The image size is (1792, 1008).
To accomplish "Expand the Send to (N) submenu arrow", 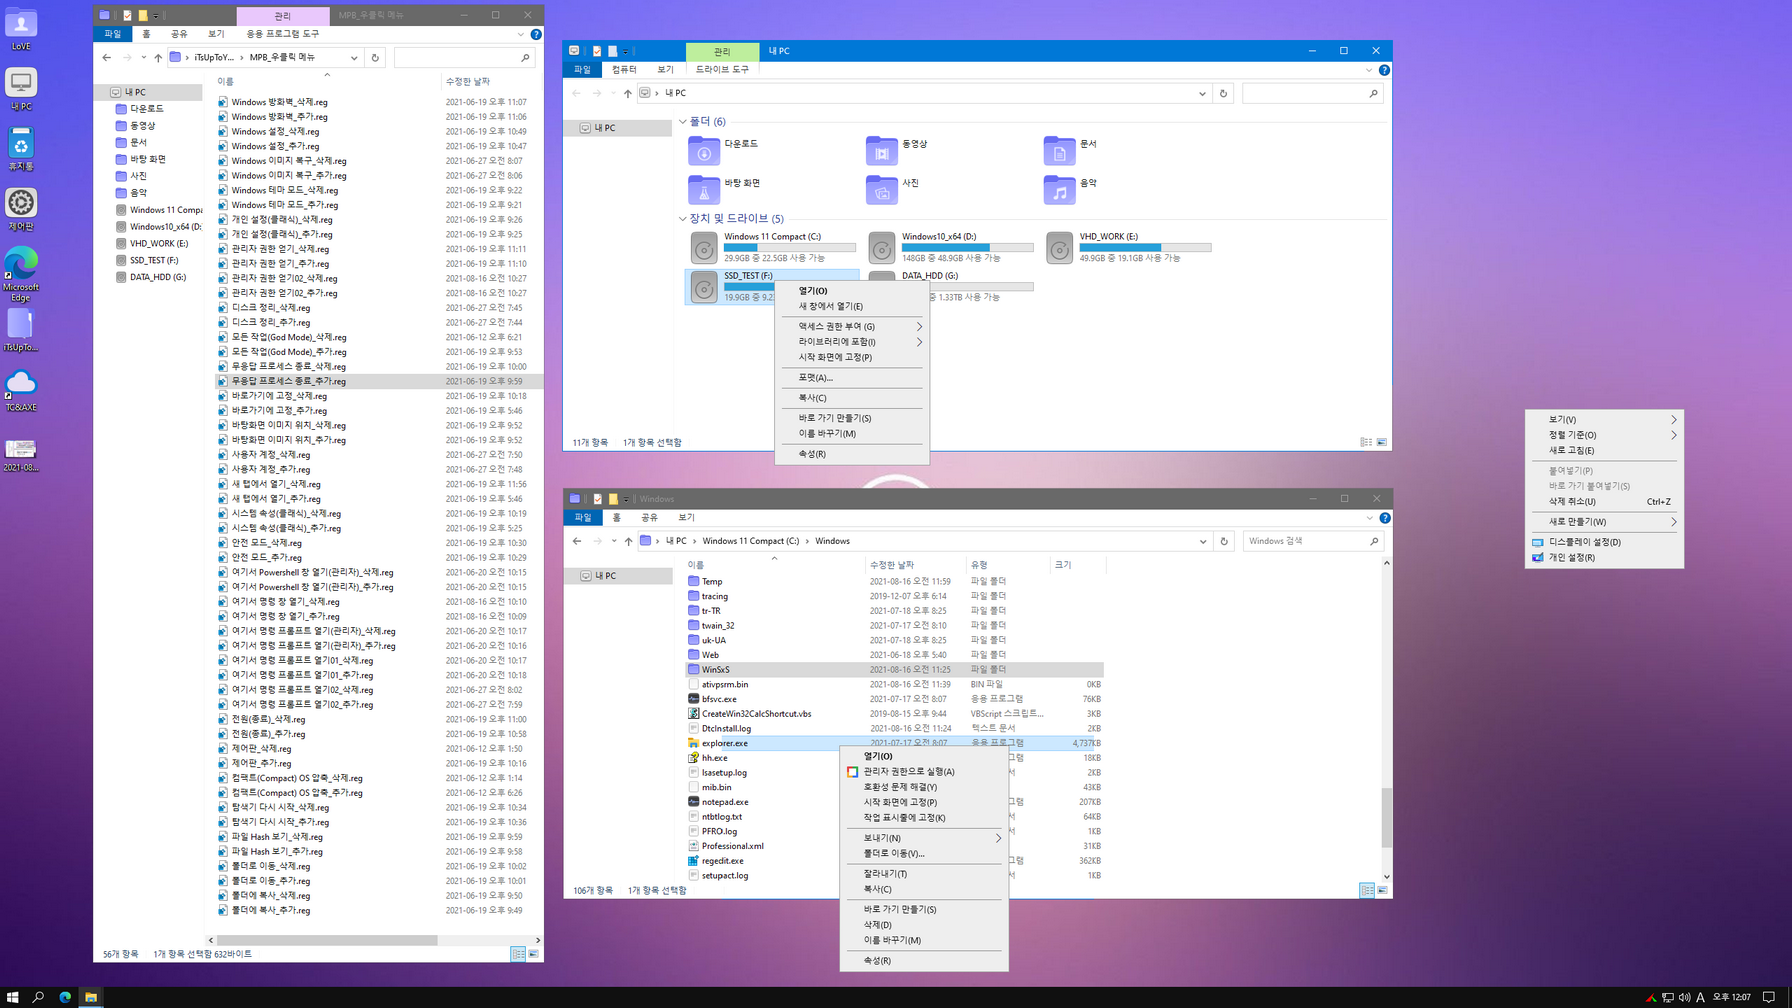I will click(x=998, y=838).
